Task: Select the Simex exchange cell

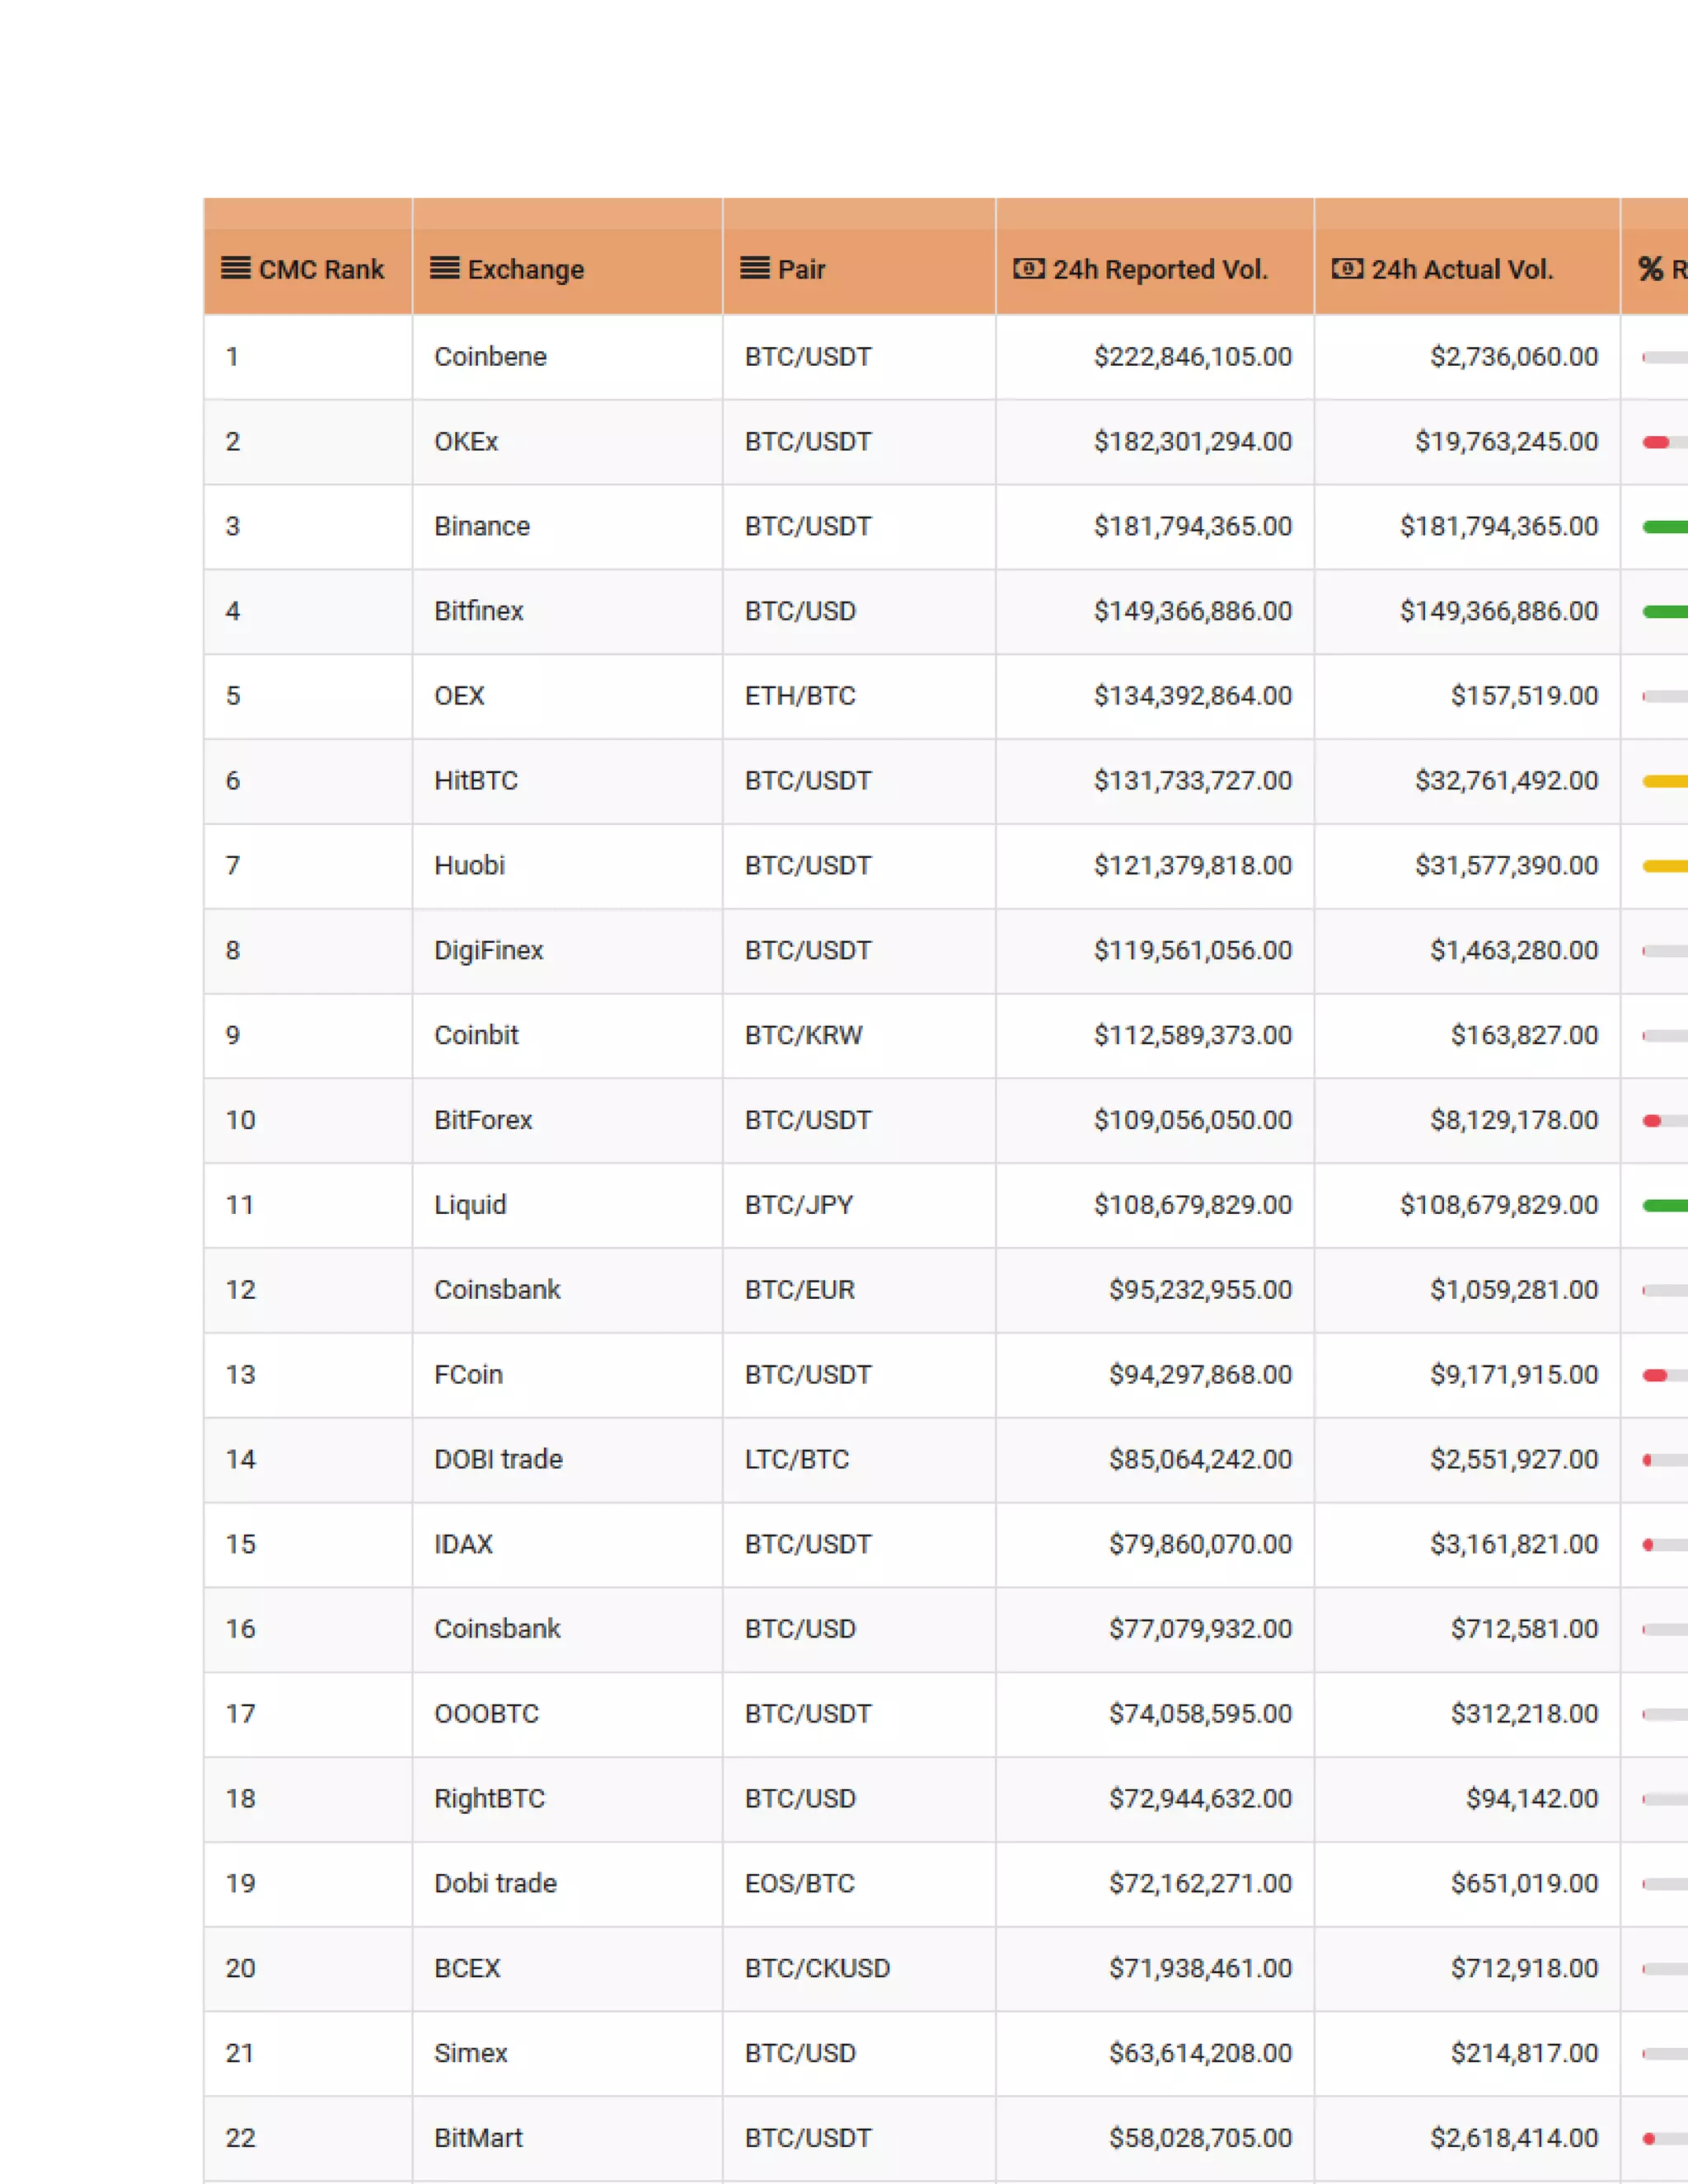Action: [568, 2054]
